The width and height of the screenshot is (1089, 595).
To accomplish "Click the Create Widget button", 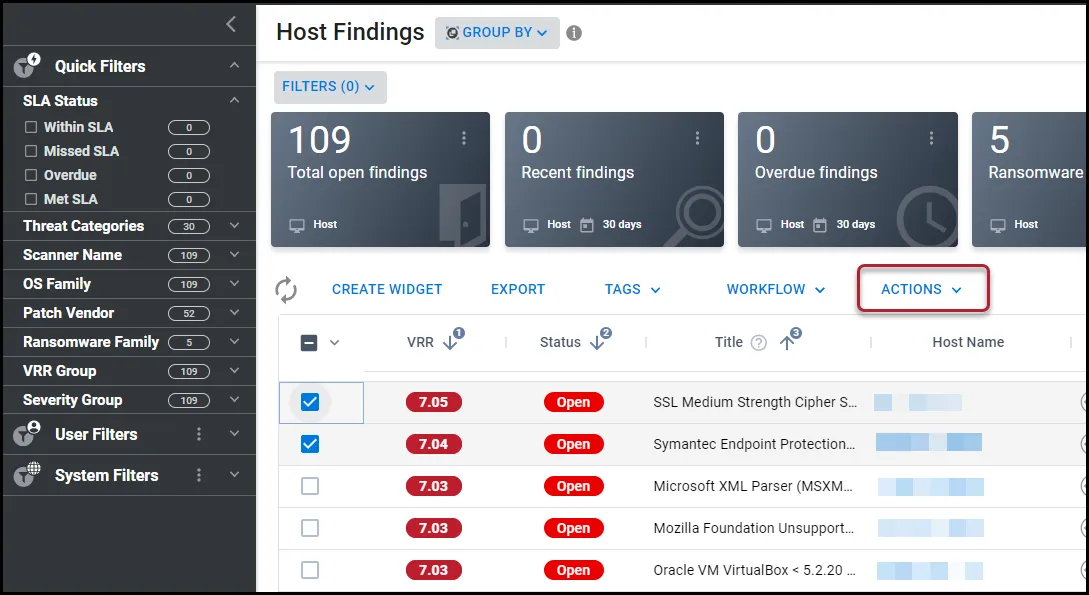I will pos(387,290).
